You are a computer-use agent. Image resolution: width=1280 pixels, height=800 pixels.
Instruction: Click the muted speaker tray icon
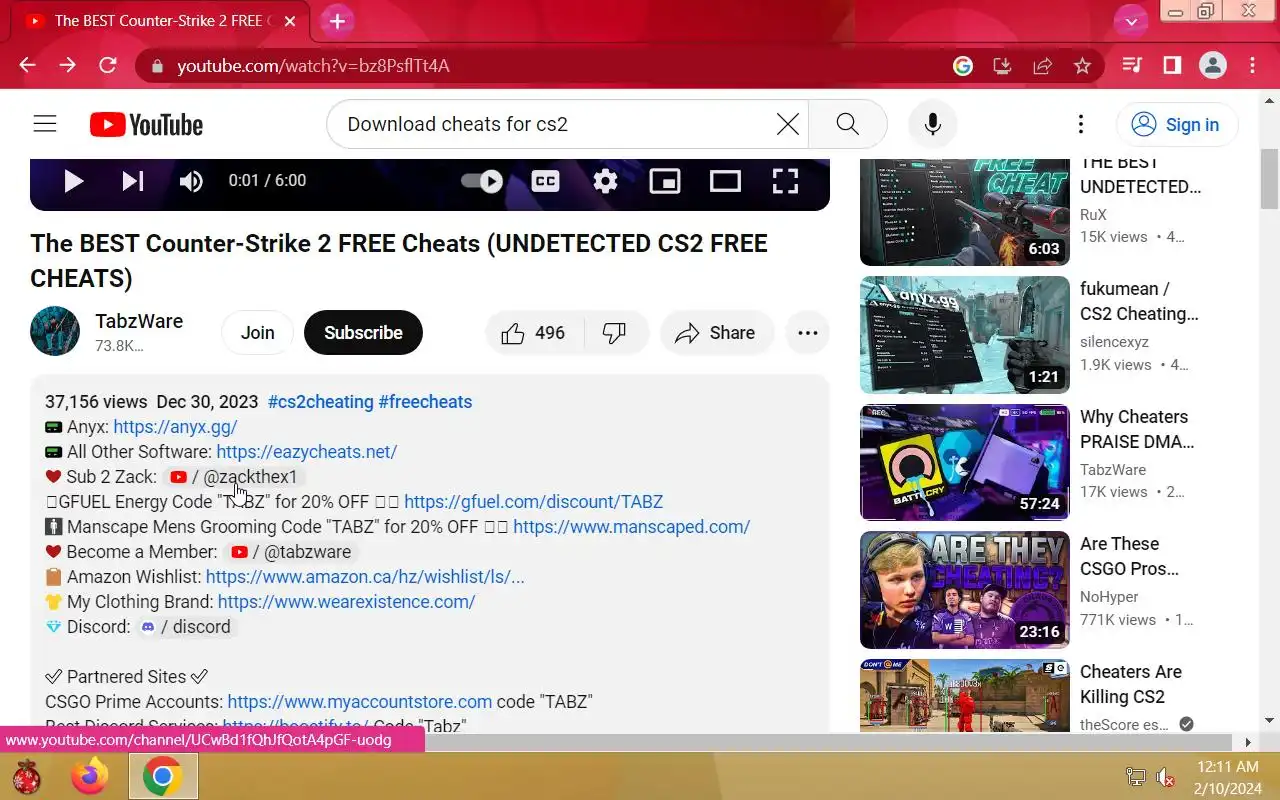point(1165,777)
